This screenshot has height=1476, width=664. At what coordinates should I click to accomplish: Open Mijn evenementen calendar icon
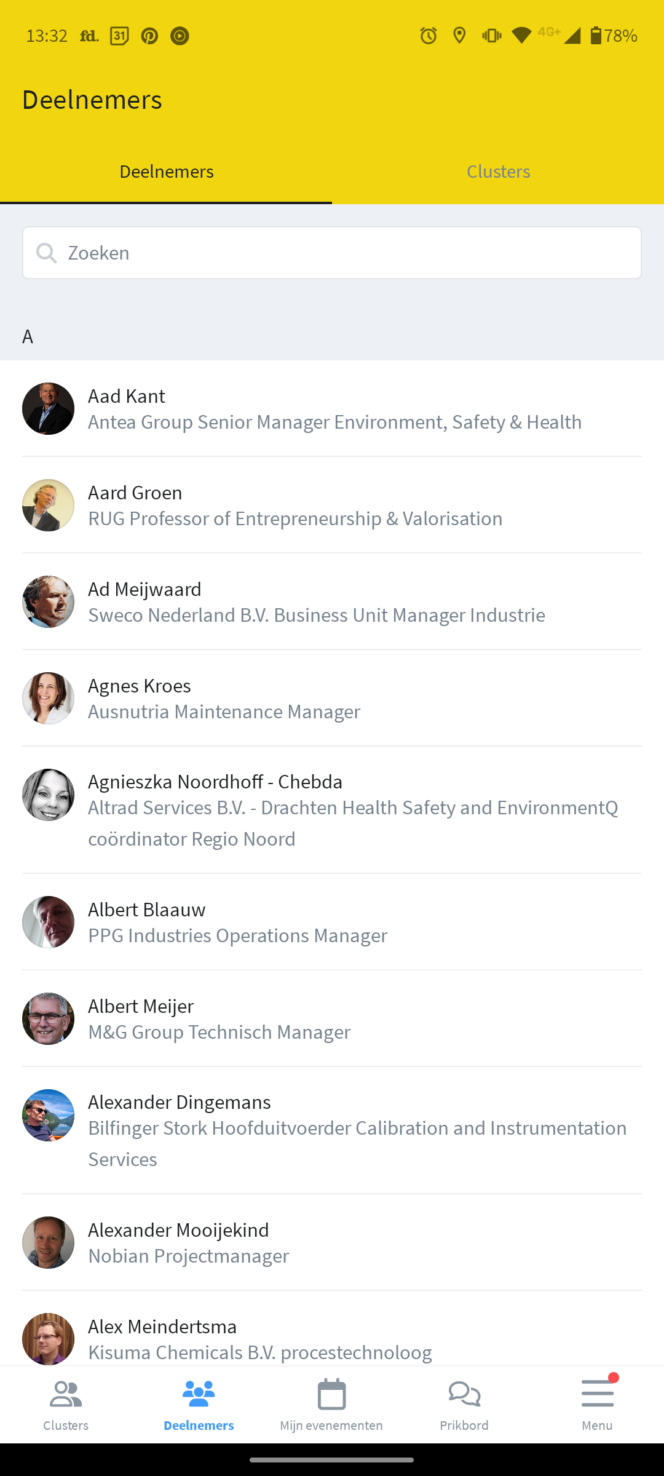pos(331,1394)
